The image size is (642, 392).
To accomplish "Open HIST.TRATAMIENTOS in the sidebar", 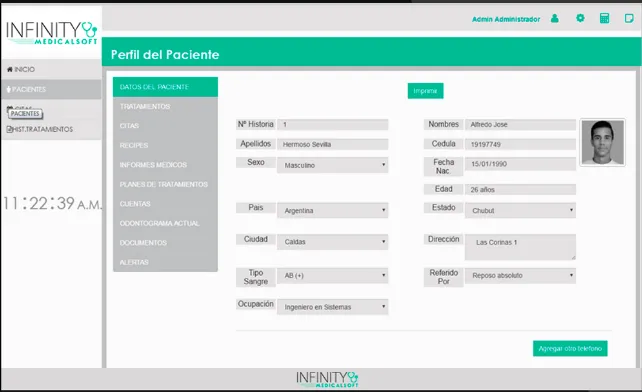I will 51,129.
